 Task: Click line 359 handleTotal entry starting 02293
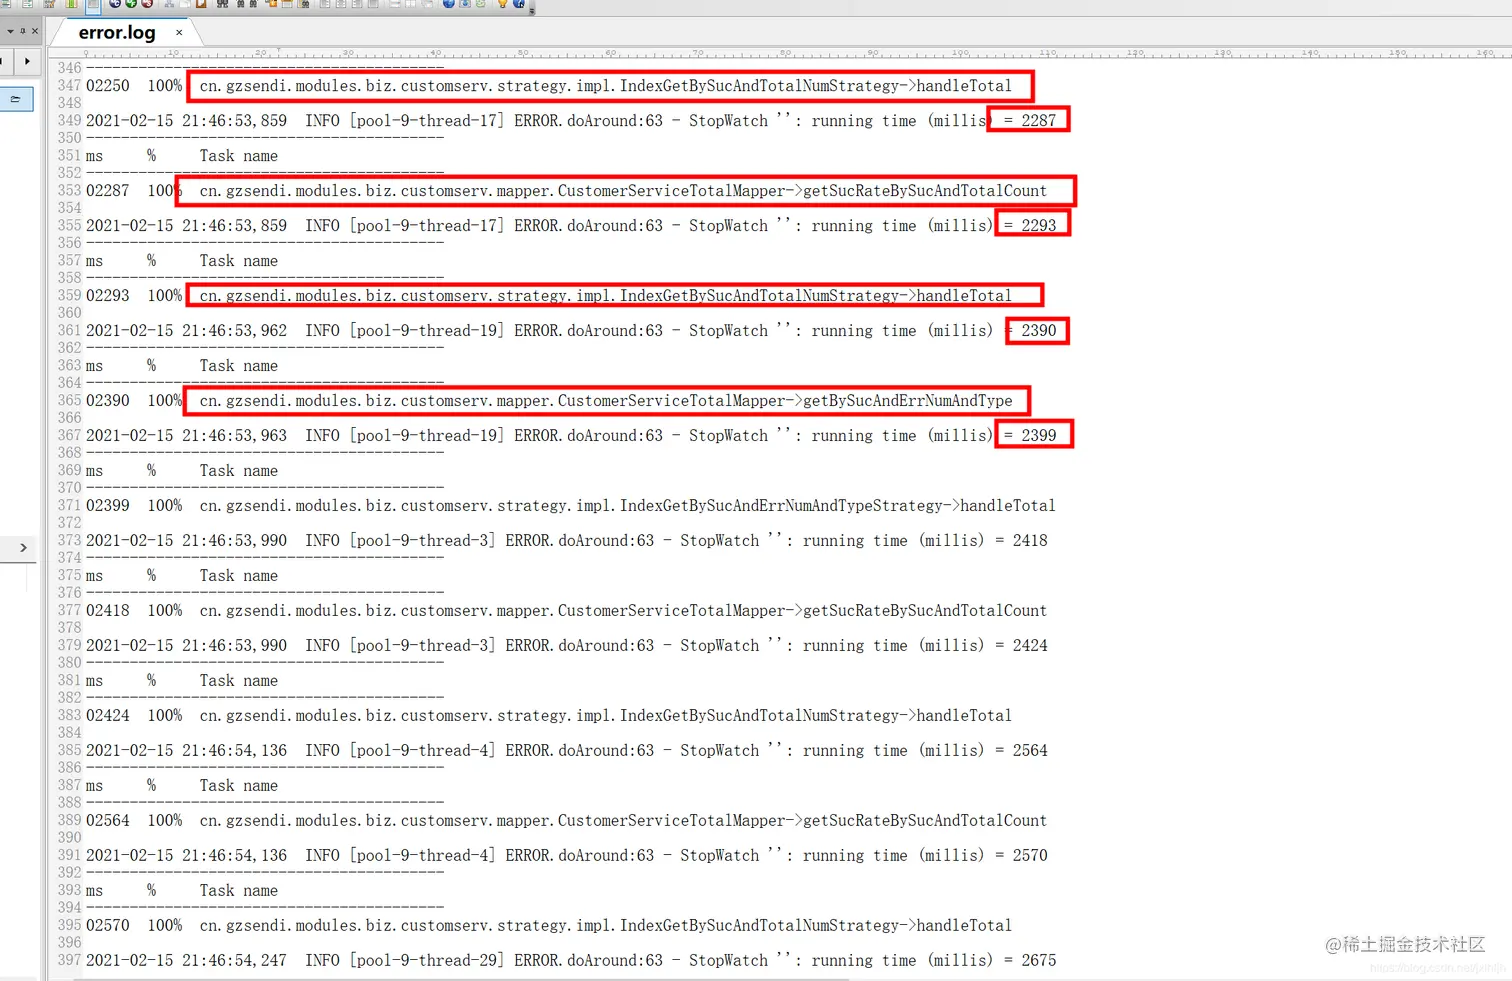[549, 296]
